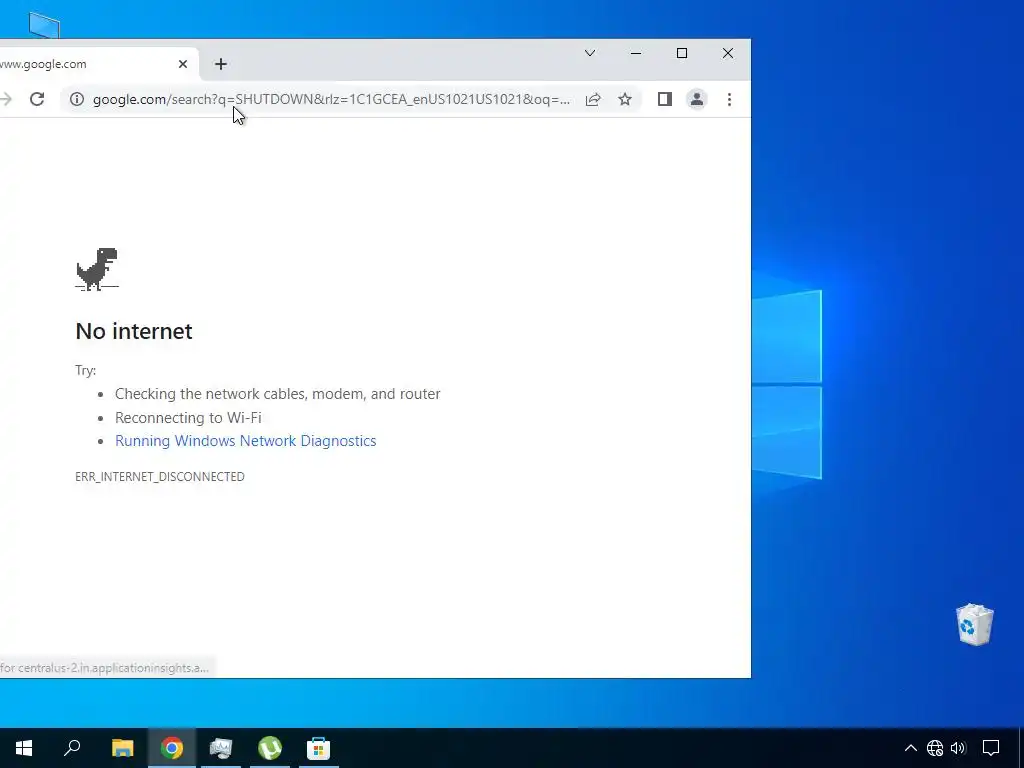The image size is (1024, 768).
Task: View site information icon in address bar
Action: pyautogui.click(x=77, y=99)
